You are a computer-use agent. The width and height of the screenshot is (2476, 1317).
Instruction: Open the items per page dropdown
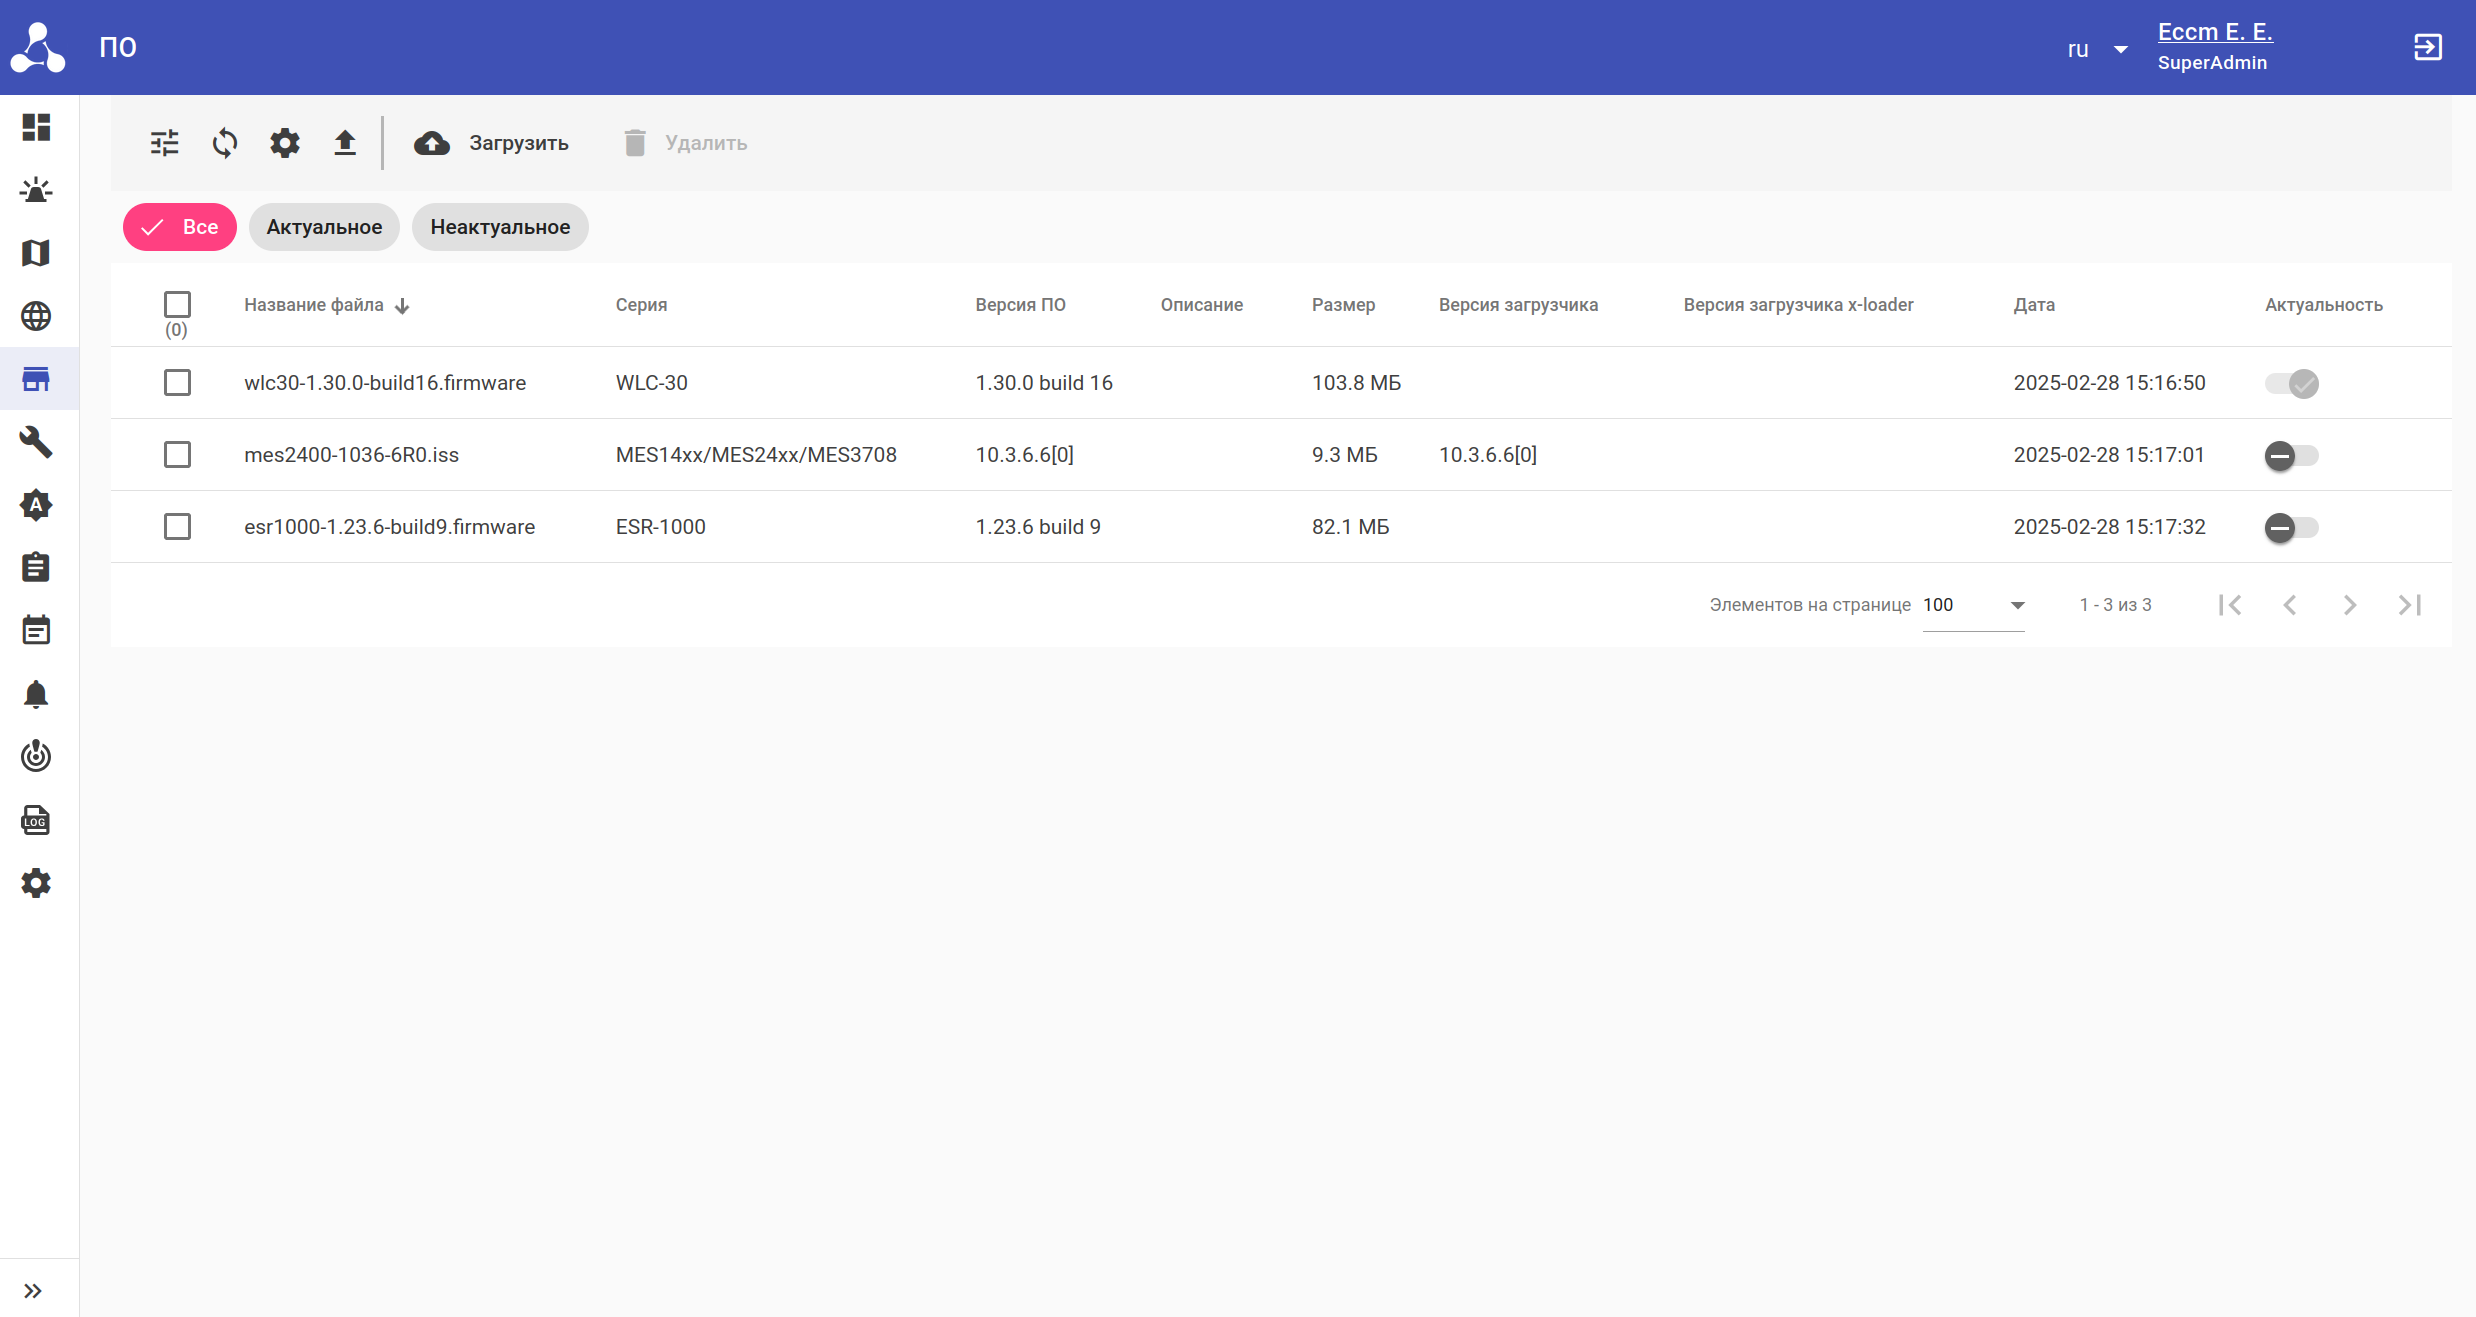(1973, 605)
